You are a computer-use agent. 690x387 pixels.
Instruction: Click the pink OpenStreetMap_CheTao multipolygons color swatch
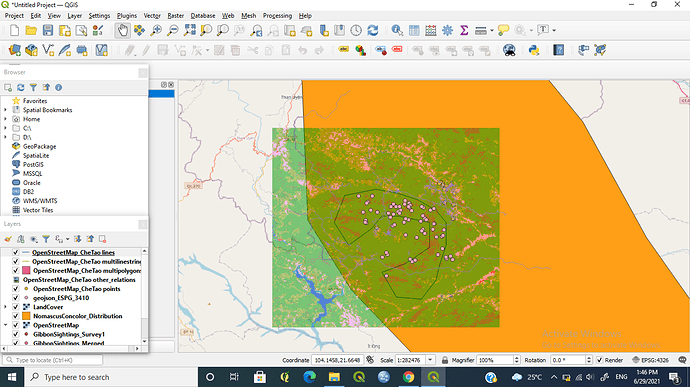pyautogui.click(x=26, y=270)
